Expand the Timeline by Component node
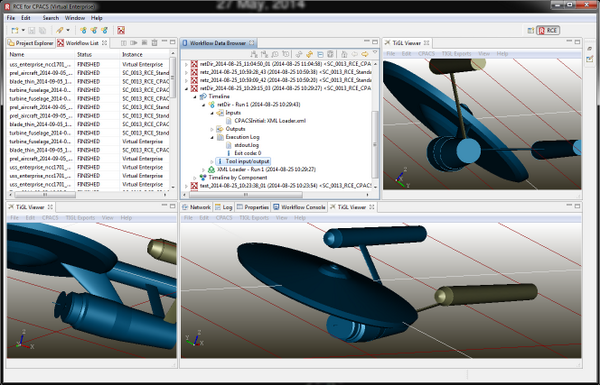Screen dimensions: 600x385 click(x=195, y=178)
